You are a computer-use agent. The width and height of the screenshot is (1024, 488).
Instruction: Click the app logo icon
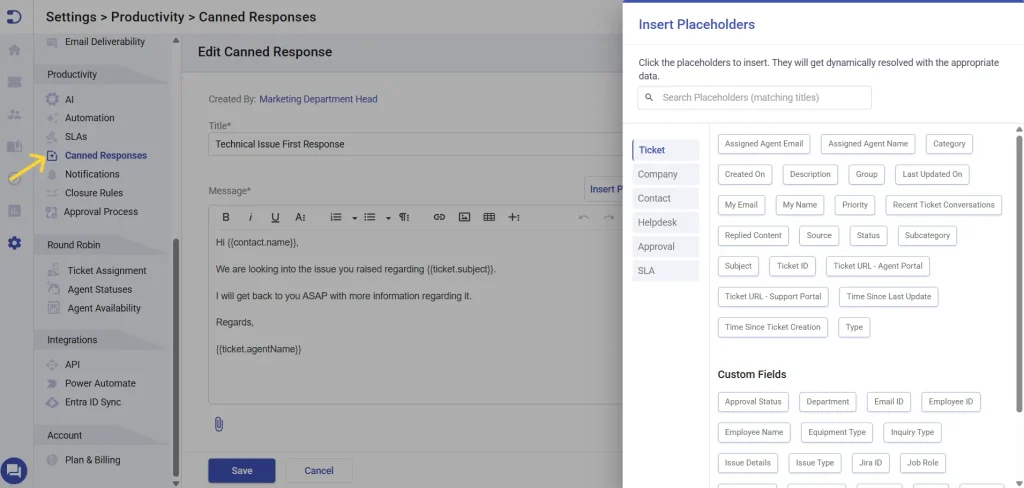click(14, 17)
